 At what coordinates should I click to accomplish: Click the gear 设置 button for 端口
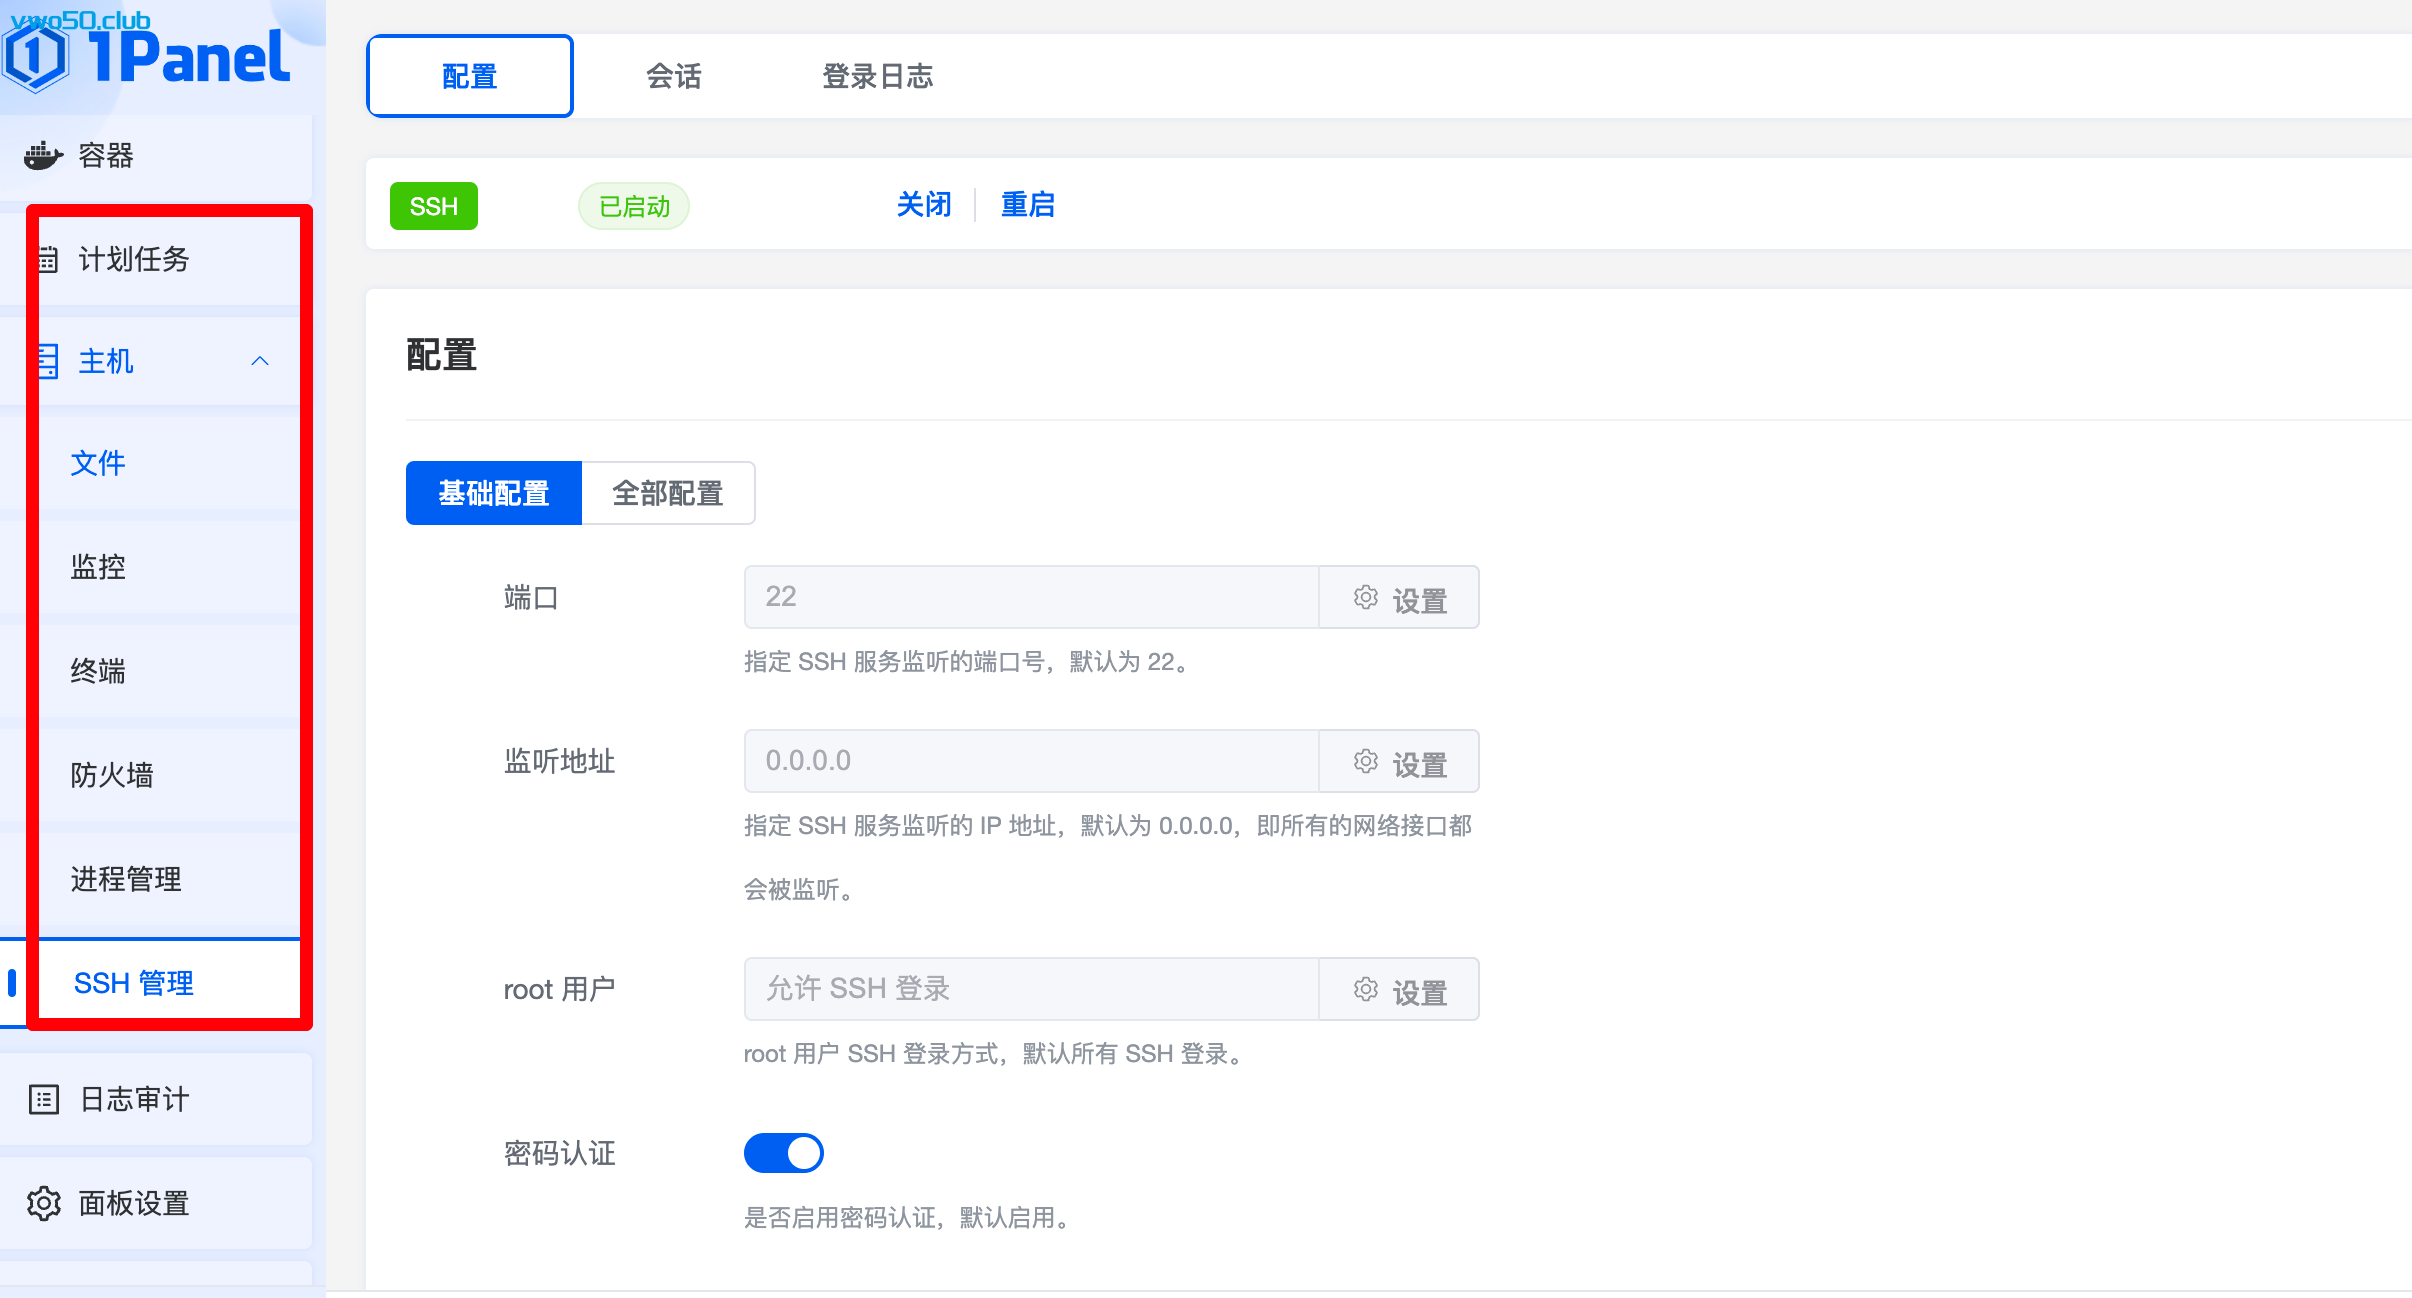pos(1399,598)
